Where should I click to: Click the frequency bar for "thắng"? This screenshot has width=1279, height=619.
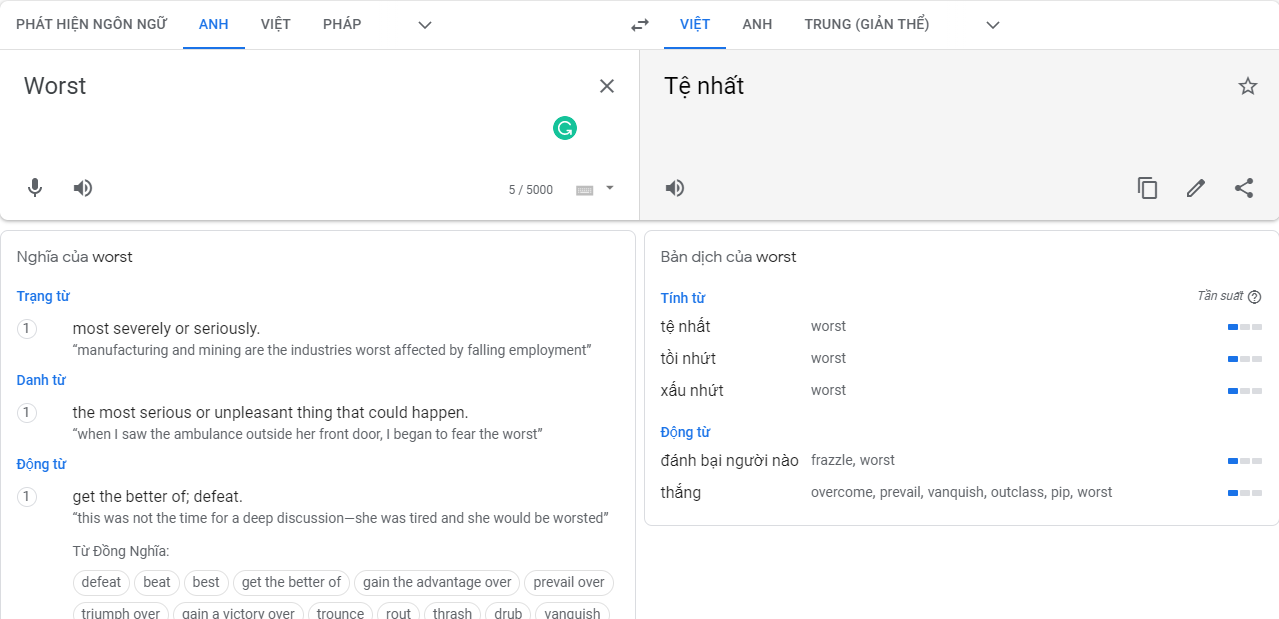click(x=1245, y=493)
